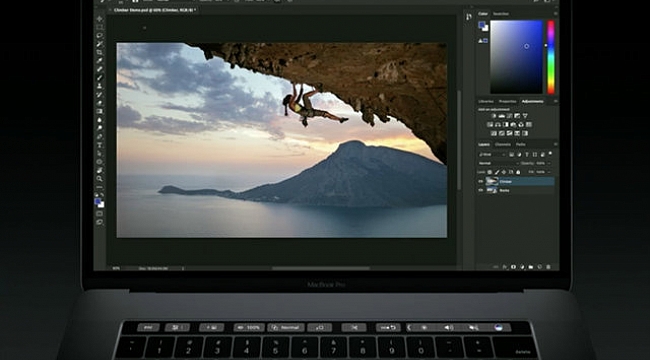Screen dimensions: 650x360
Task: Switch to the Channels tab
Action: click(x=503, y=144)
